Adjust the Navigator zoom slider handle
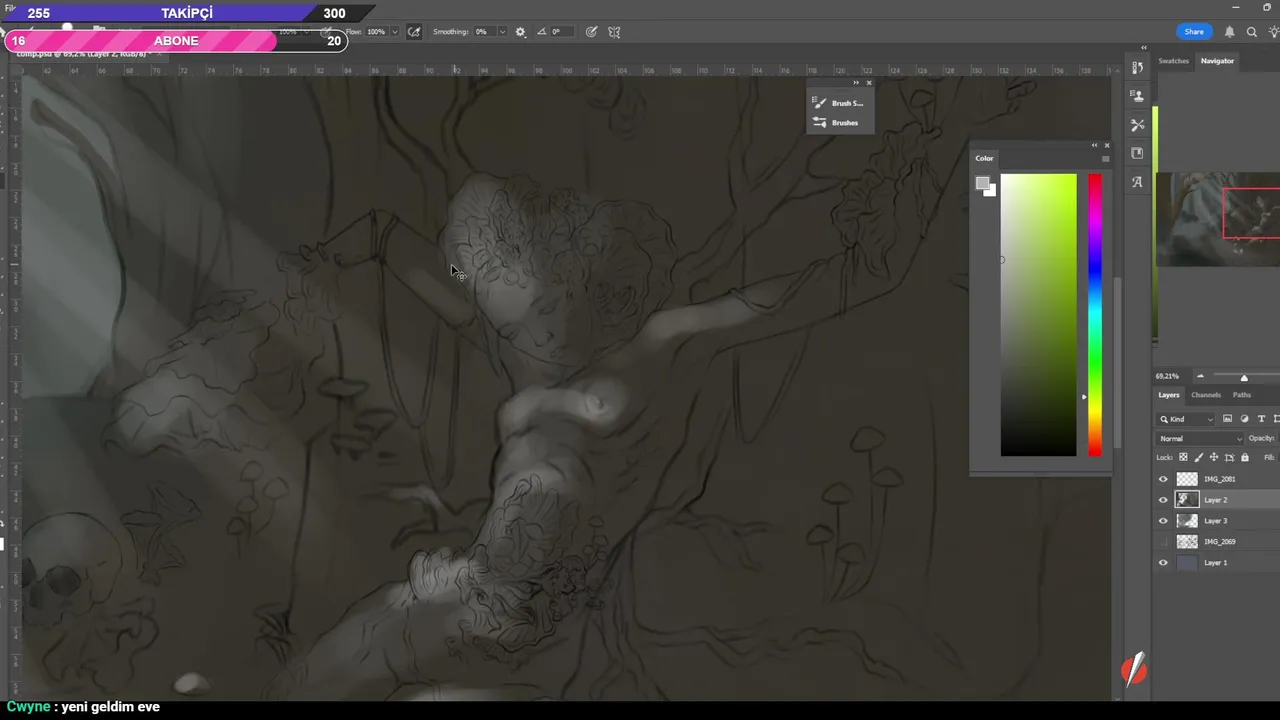The width and height of the screenshot is (1280, 720). [1244, 377]
